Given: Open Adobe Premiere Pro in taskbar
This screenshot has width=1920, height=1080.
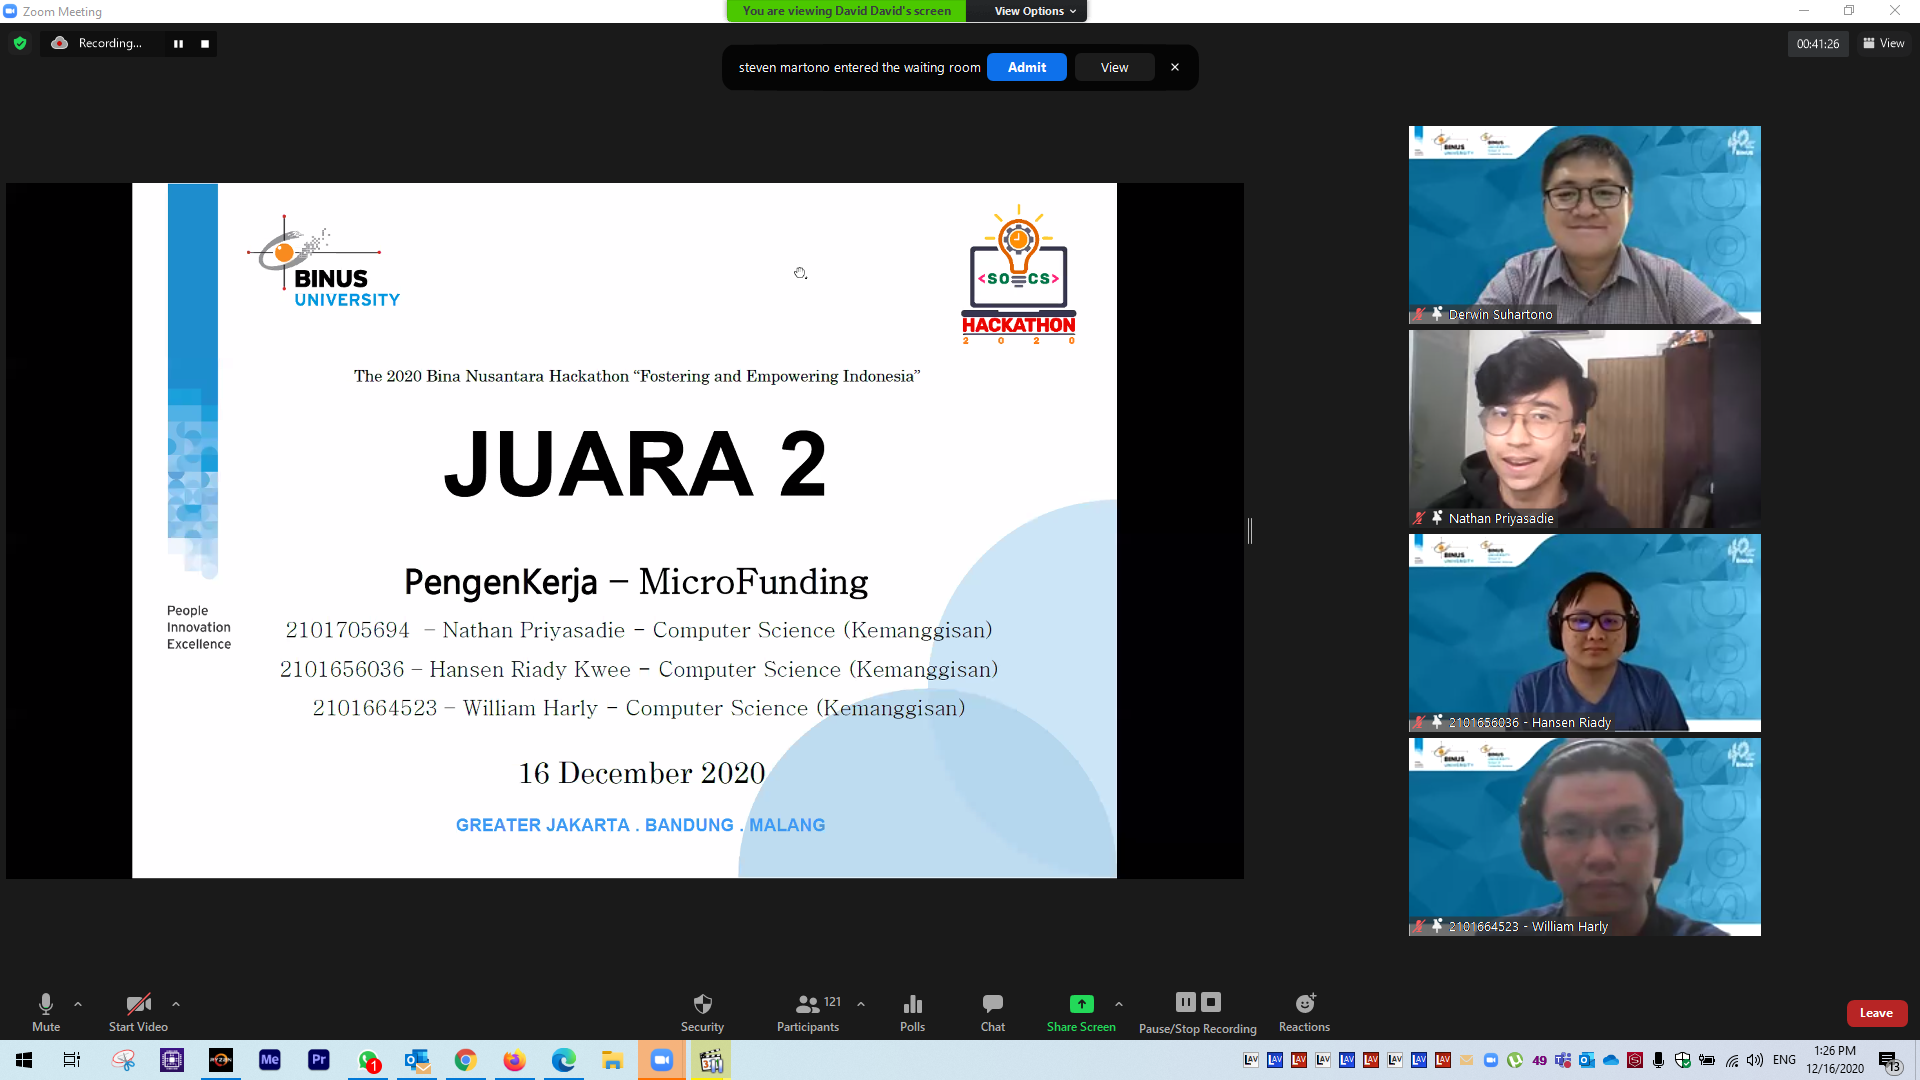Looking at the screenshot, I should pyautogui.click(x=319, y=1060).
